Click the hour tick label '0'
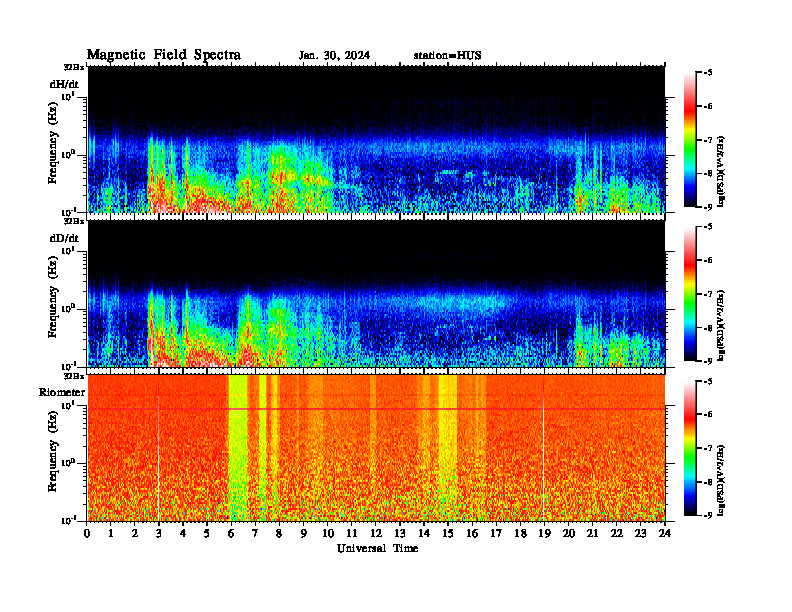The height and width of the screenshot is (612, 792). [87, 534]
